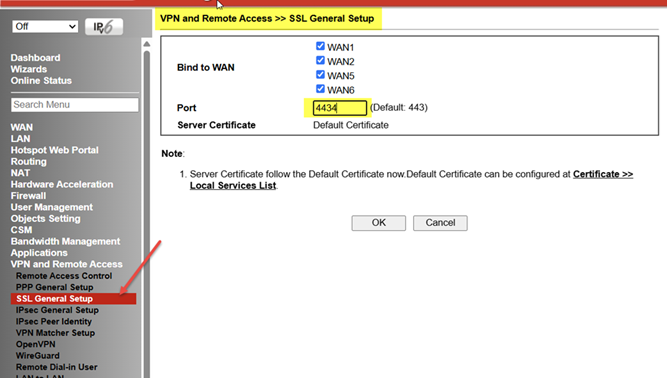This screenshot has width=667, height=378.
Task: Open Bandwidth Management menu
Action: click(66, 242)
